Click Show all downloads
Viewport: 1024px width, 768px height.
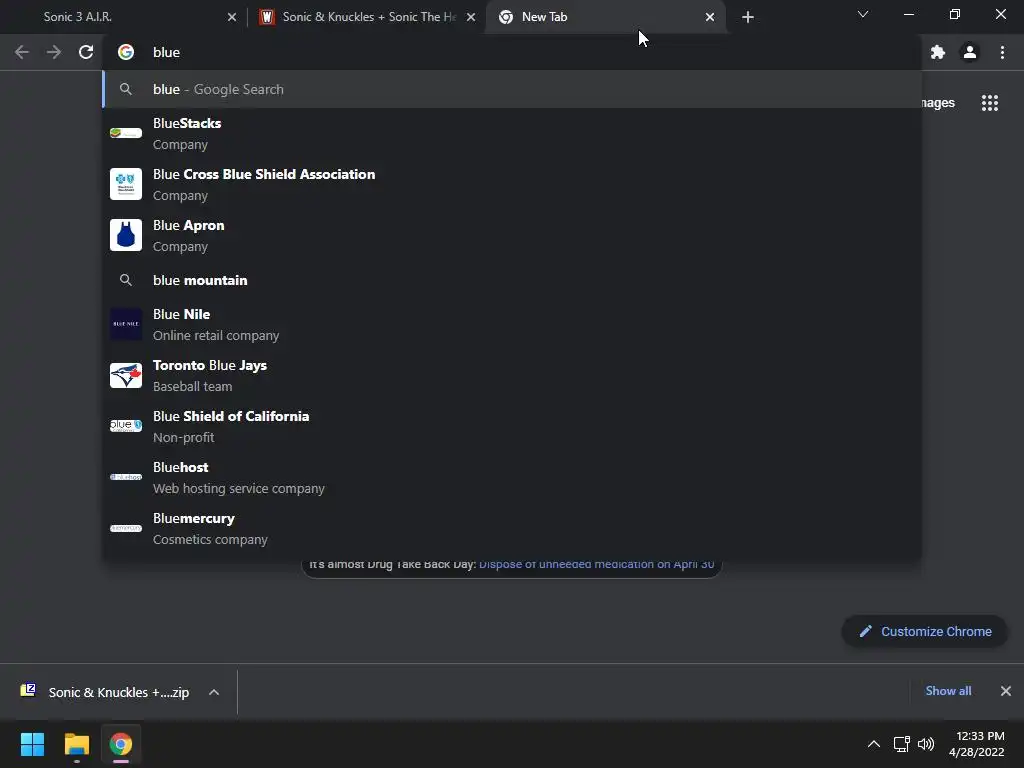pyautogui.click(x=948, y=691)
